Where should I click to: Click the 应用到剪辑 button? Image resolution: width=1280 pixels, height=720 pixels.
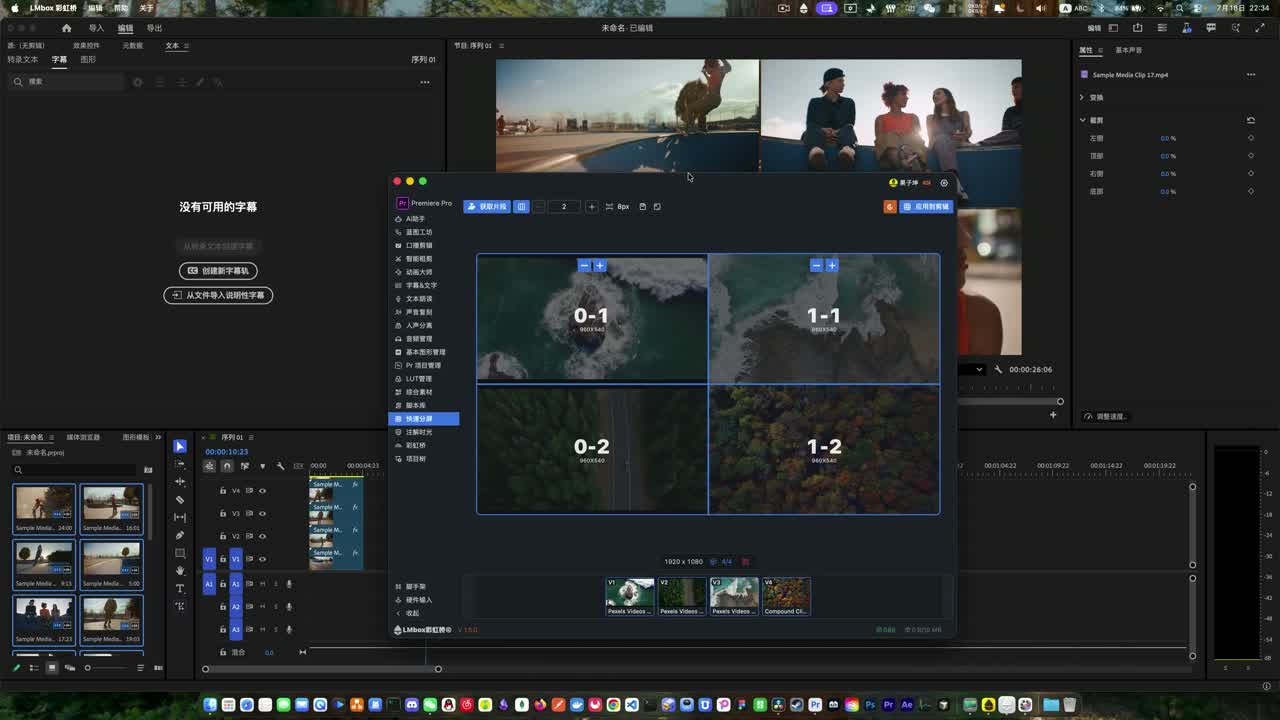(926, 207)
